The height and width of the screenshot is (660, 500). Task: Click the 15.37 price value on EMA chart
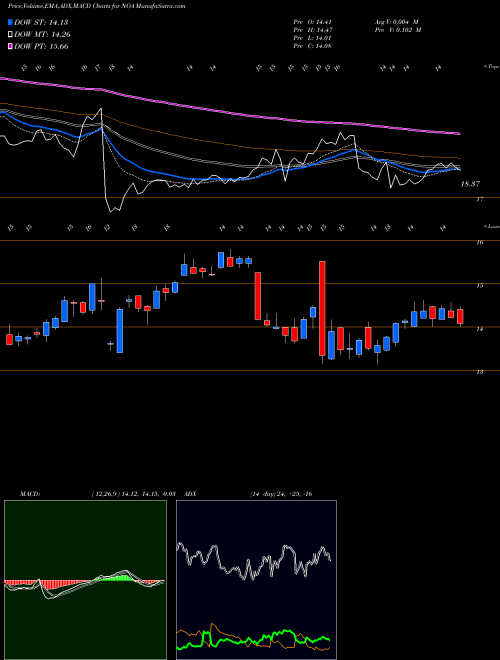coord(470,184)
